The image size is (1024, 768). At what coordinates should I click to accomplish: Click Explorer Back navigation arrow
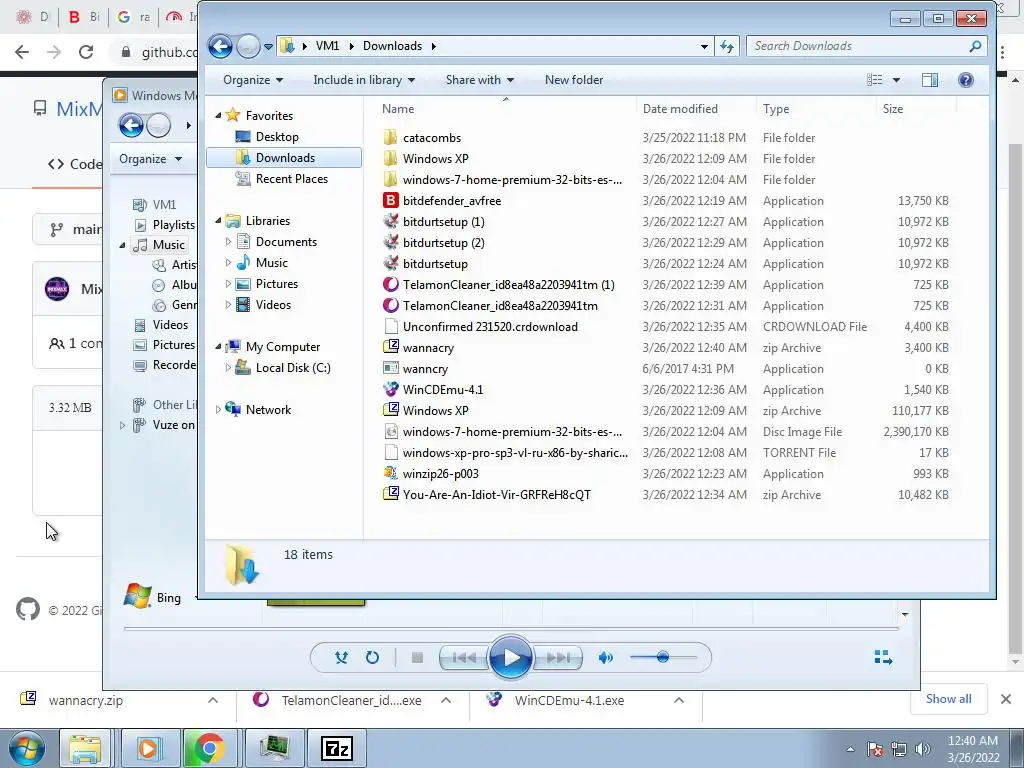[220, 46]
